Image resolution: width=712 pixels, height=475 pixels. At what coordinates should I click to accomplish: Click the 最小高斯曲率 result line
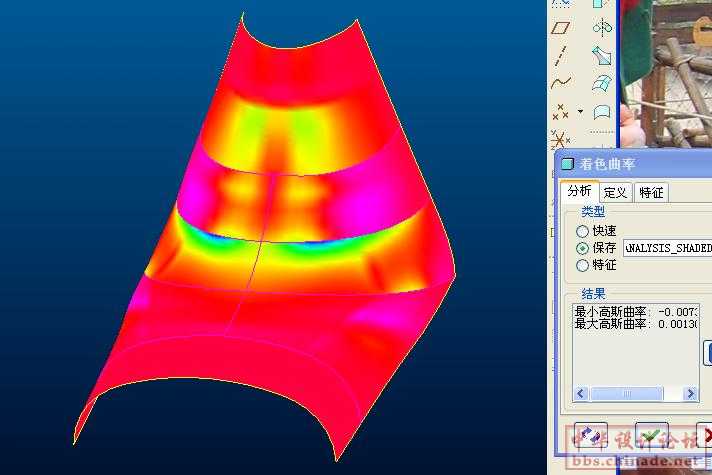pyautogui.click(x=636, y=312)
